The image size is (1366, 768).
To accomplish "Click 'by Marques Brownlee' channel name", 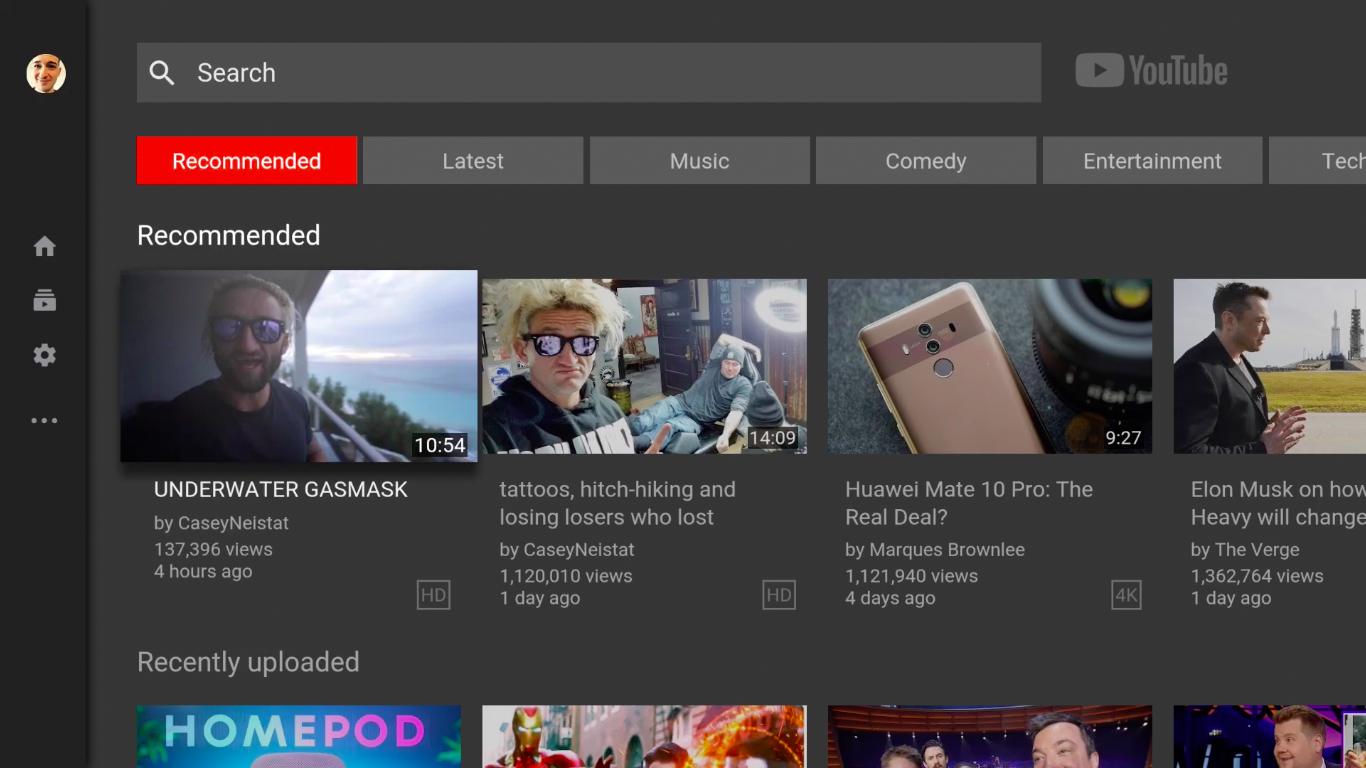I will (x=935, y=550).
